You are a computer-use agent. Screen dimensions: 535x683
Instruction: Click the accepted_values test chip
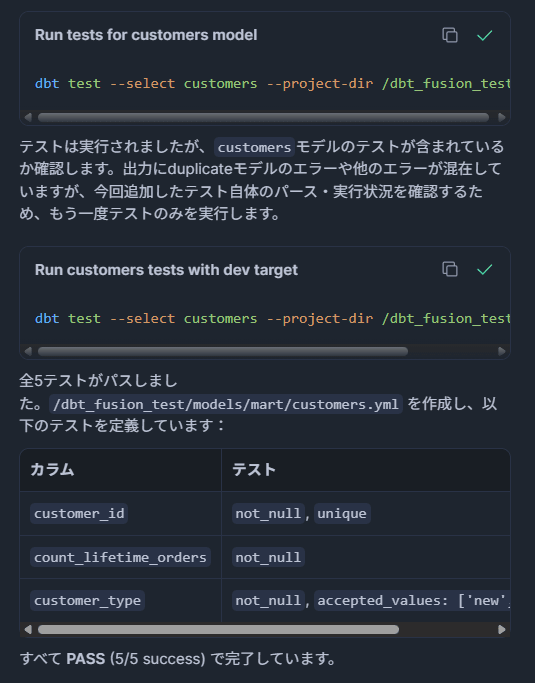tap(412, 600)
